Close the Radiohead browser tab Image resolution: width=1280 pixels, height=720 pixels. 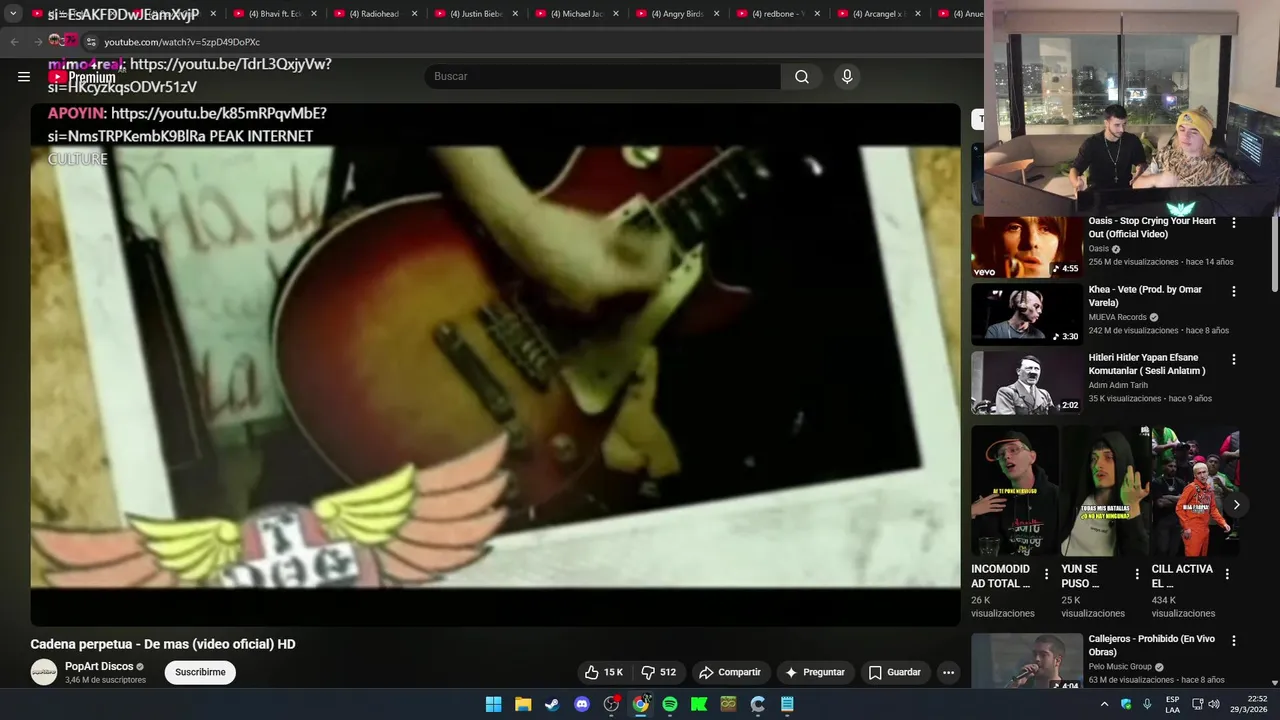414,14
